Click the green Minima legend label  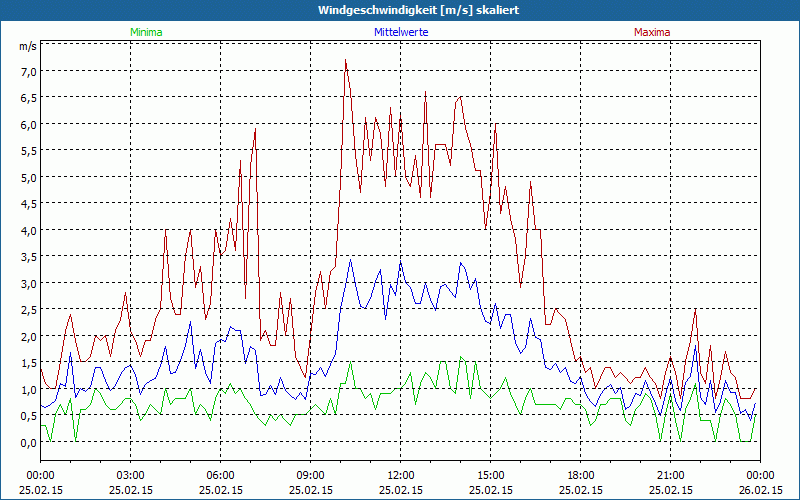tap(146, 32)
